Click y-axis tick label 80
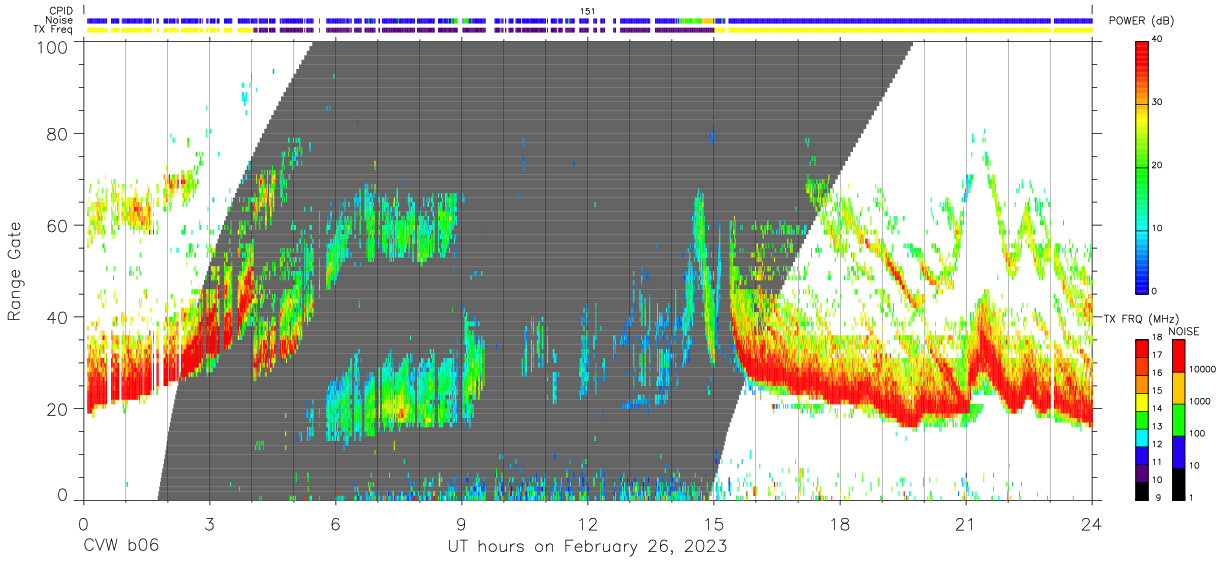Image resolution: width=1228 pixels, height=567 pixels. [x=58, y=133]
